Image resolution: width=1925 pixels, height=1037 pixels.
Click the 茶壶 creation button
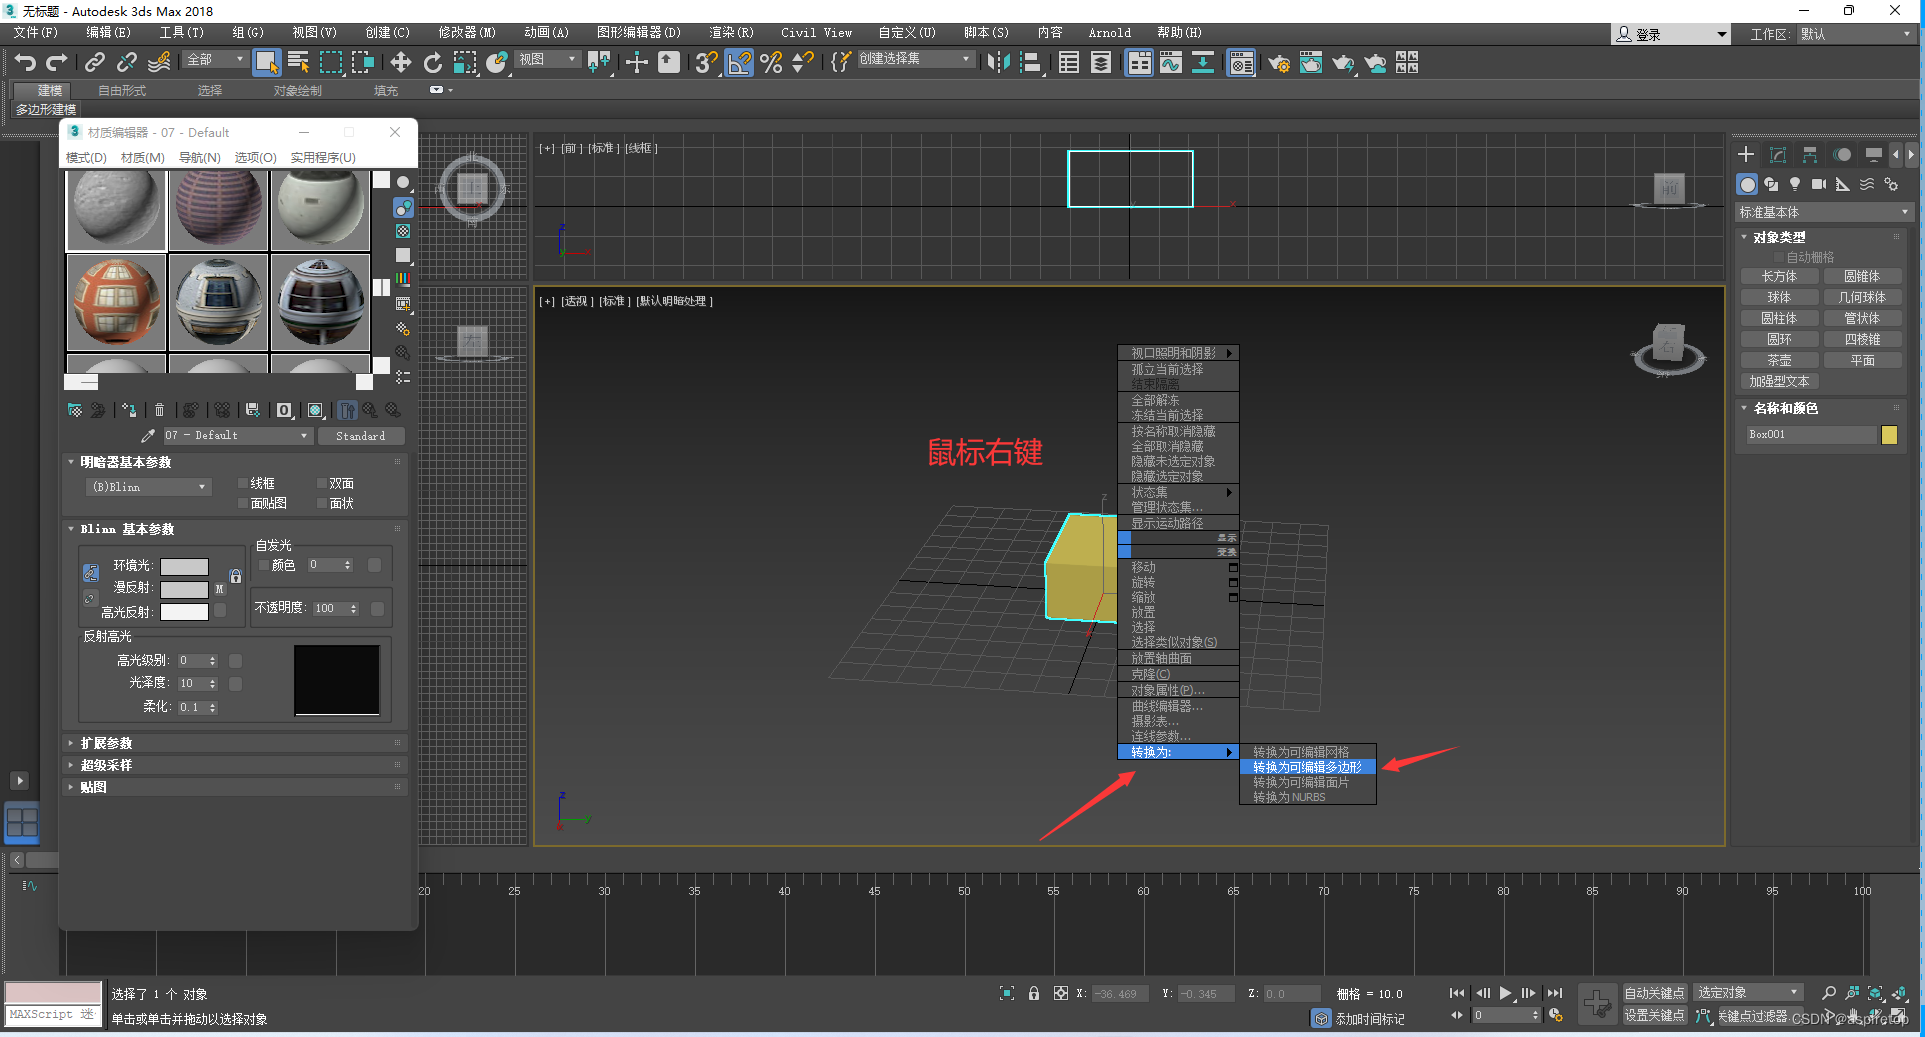click(1779, 359)
